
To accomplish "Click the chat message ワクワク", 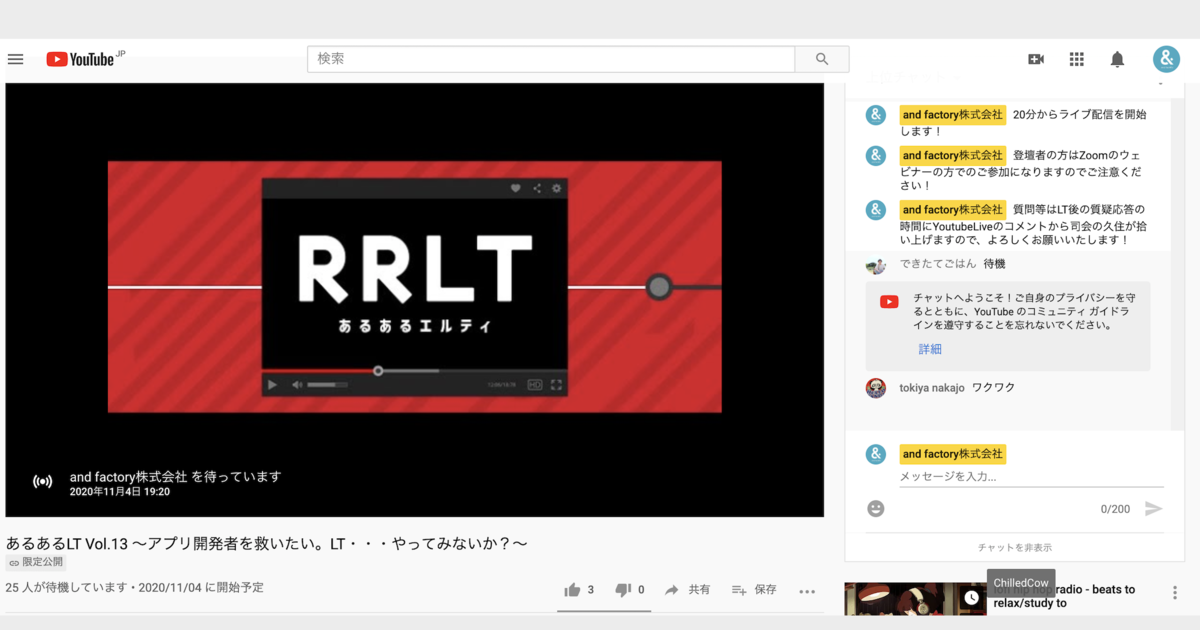I will [x=994, y=388].
